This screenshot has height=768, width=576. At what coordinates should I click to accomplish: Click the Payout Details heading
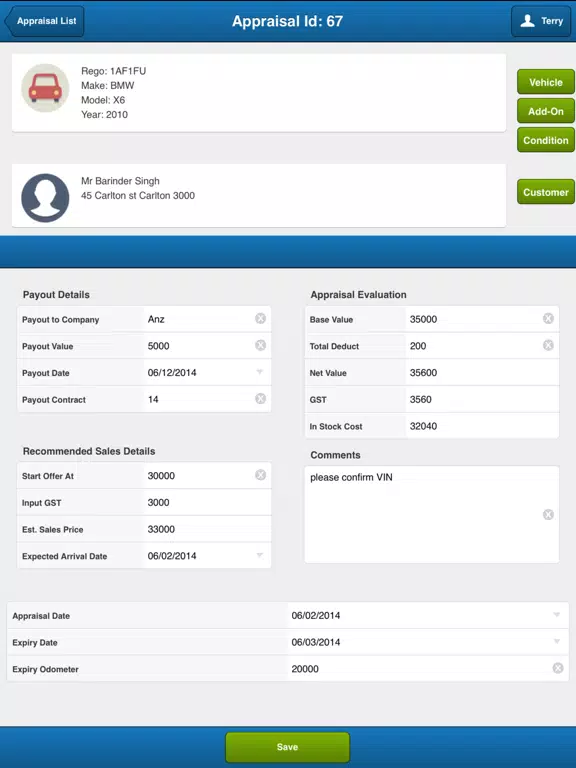(x=56, y=294)
